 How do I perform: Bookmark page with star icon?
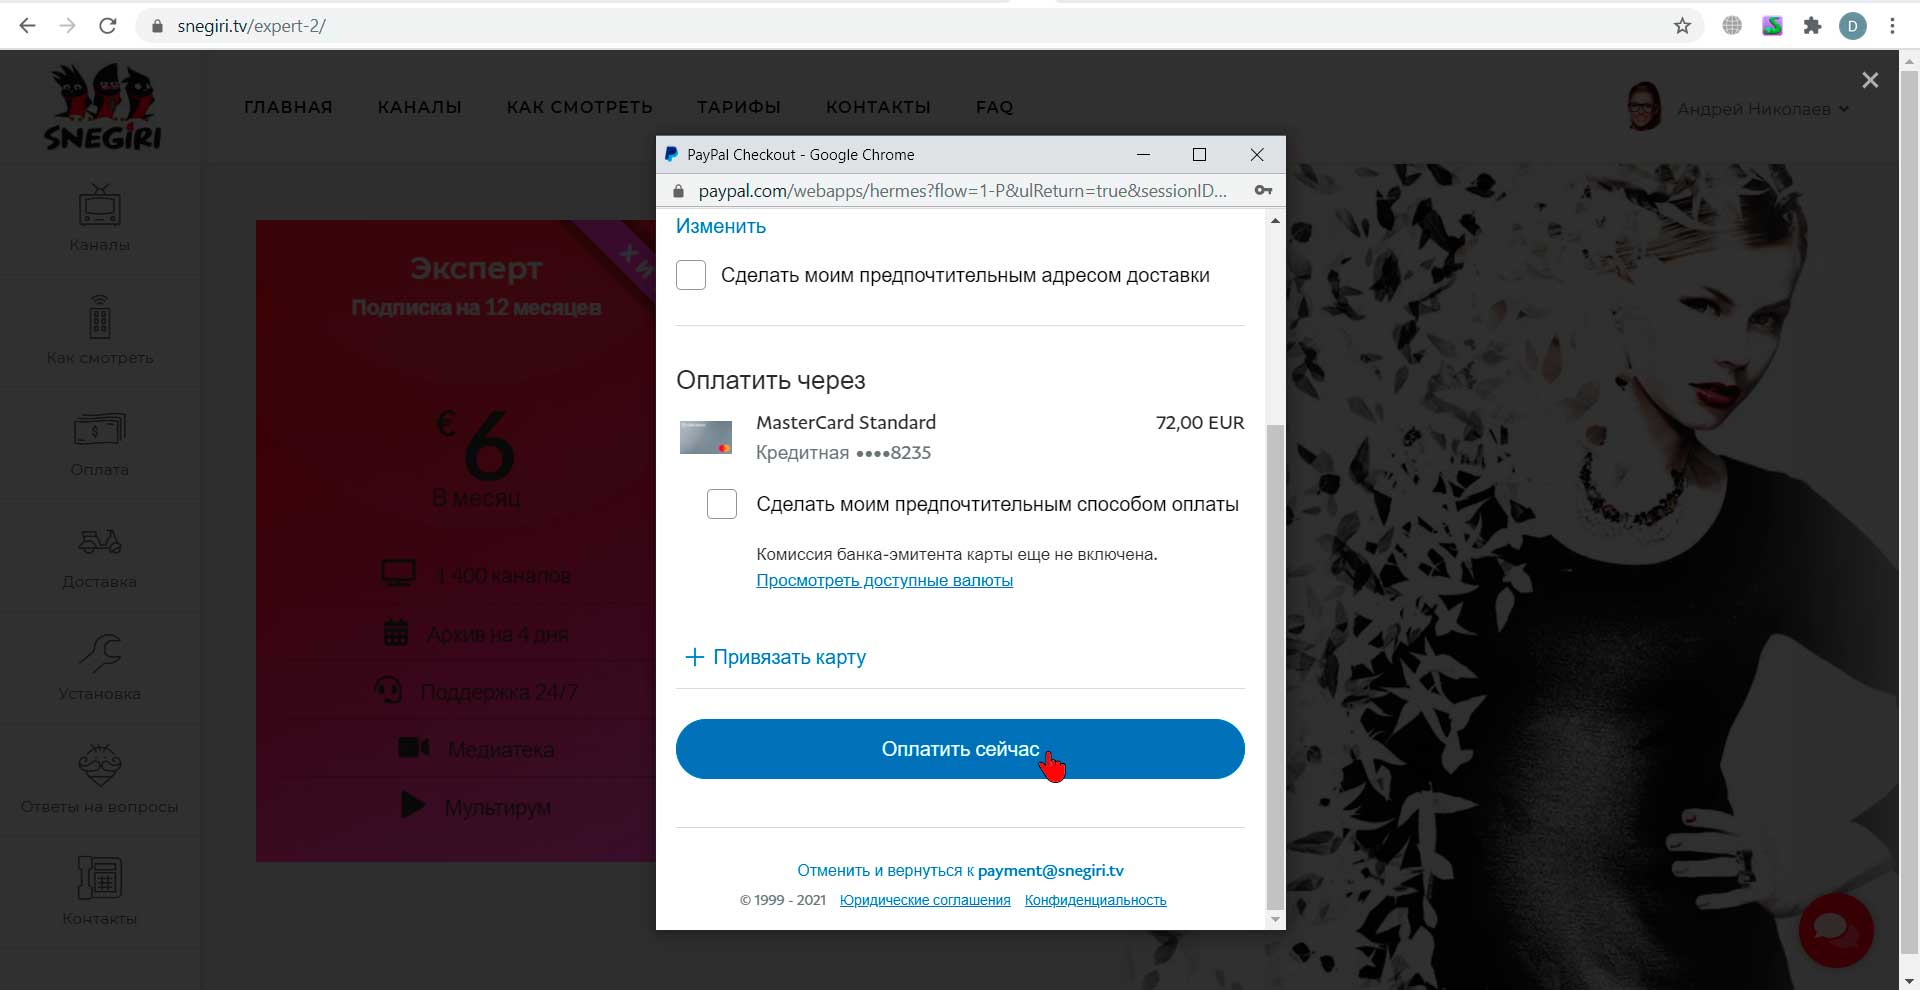pos(1682,26)
